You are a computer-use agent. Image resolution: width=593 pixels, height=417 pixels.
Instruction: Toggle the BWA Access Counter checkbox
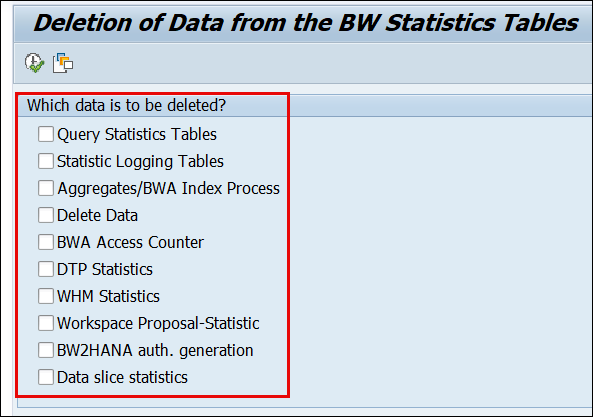coord(46,242)
